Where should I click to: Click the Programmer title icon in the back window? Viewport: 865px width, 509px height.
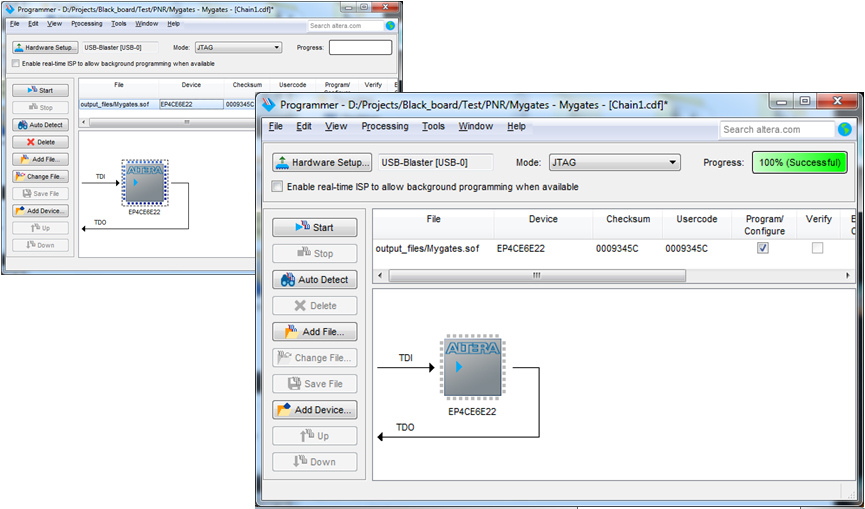pyautogui.click(x=9, y=9)
